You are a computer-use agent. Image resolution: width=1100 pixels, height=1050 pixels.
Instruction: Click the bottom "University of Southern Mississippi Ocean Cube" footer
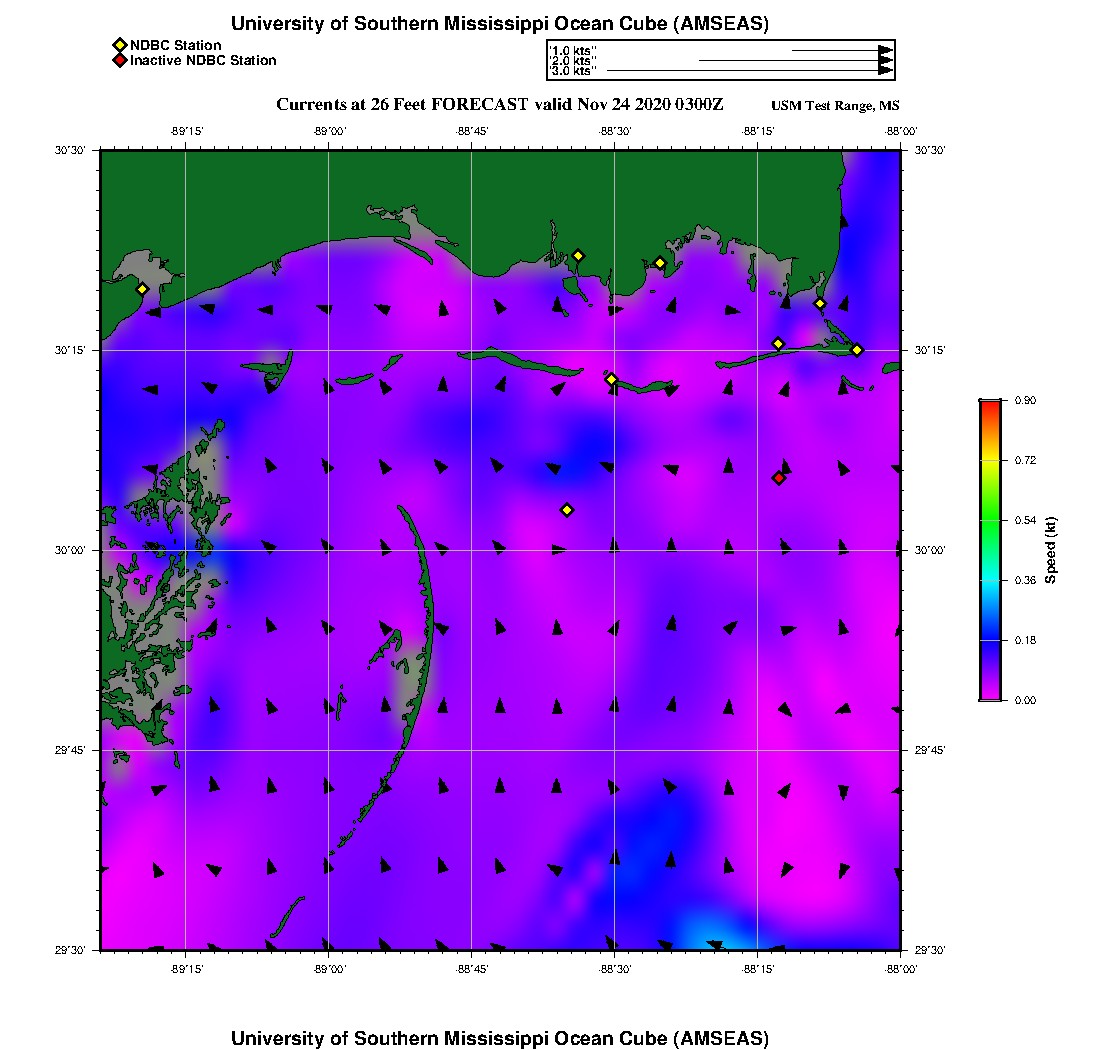(x=500, y=1038)
